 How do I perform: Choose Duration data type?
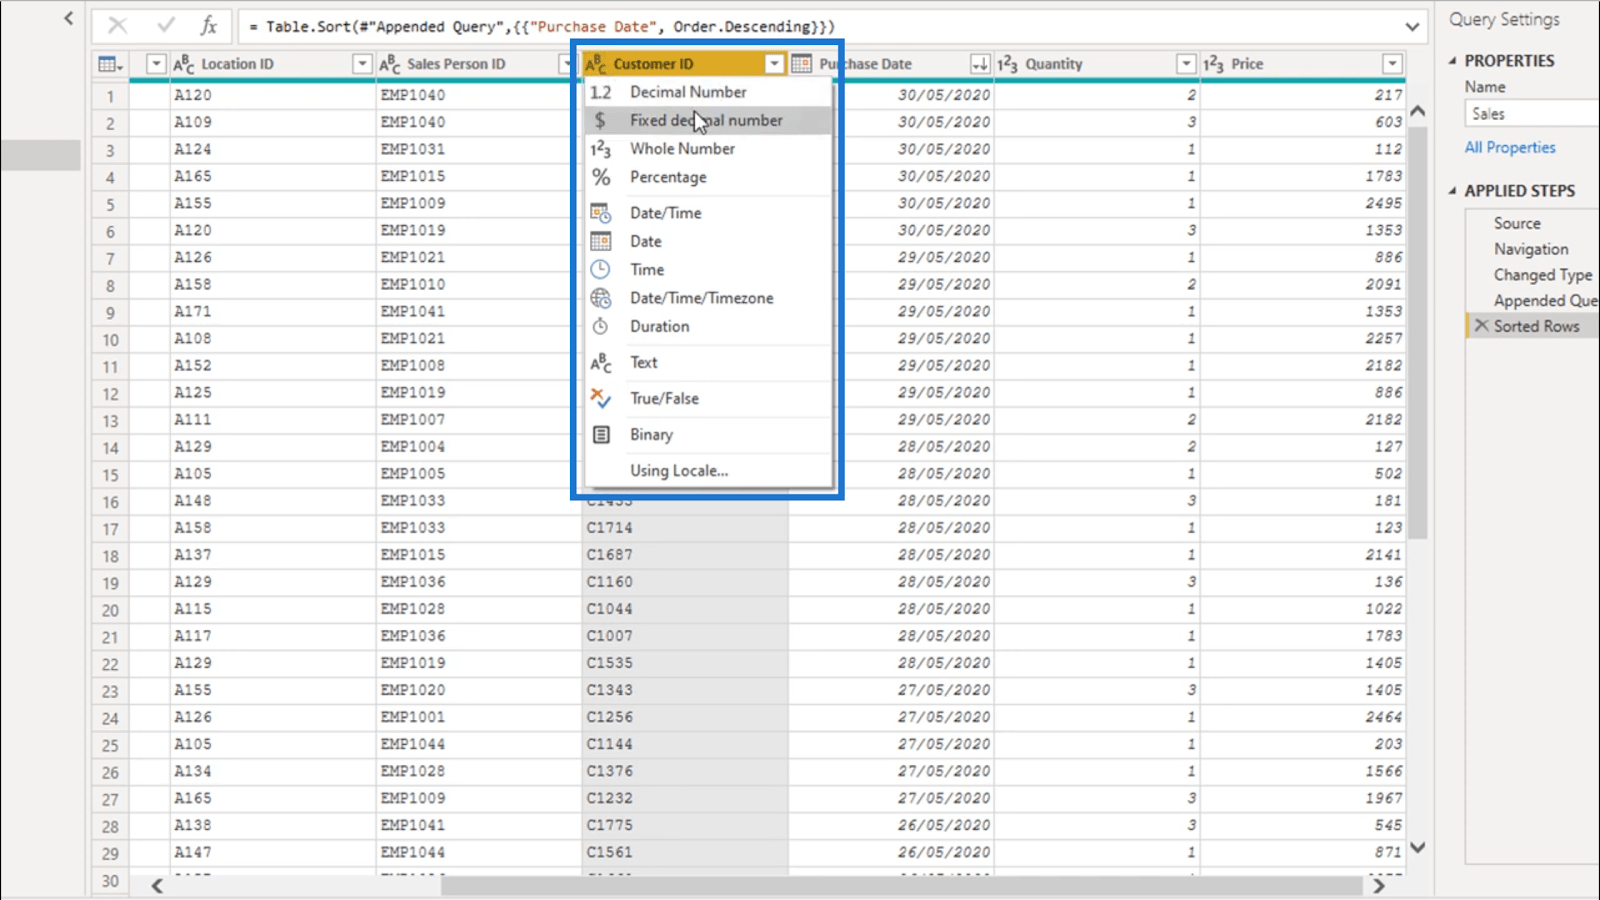[x=708, y=326]
